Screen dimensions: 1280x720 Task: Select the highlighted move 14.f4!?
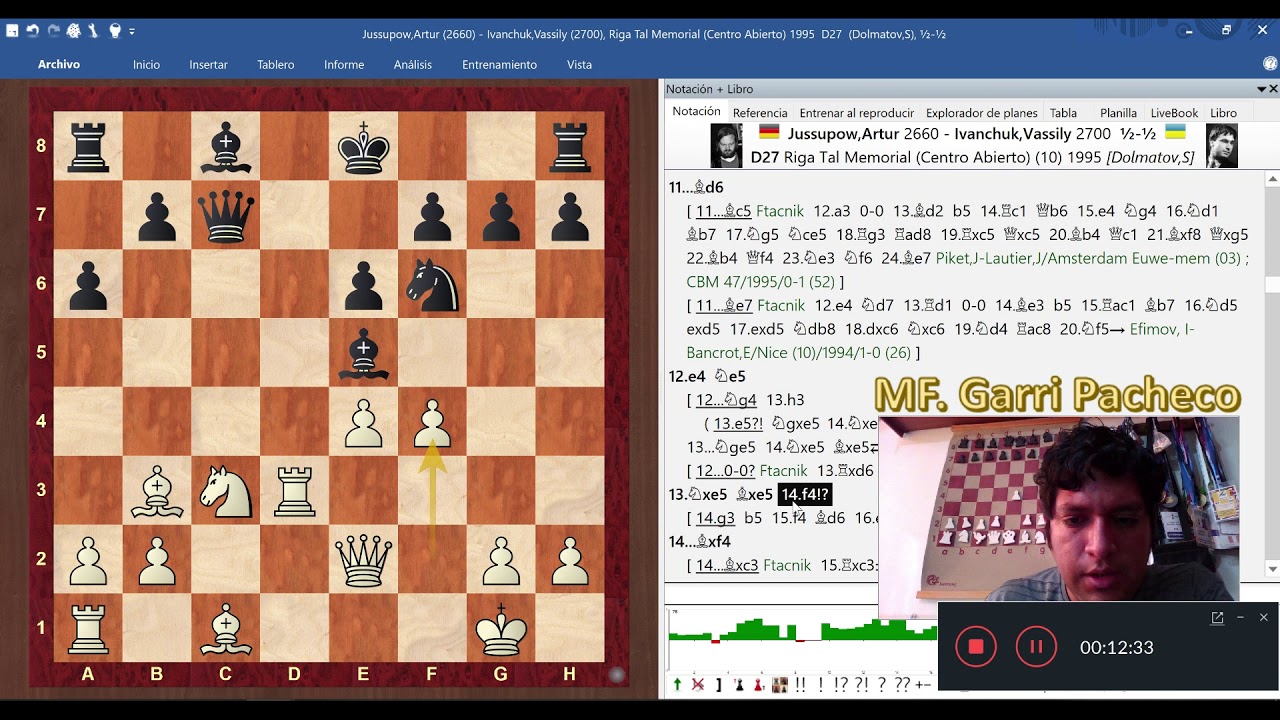(804, 494)
